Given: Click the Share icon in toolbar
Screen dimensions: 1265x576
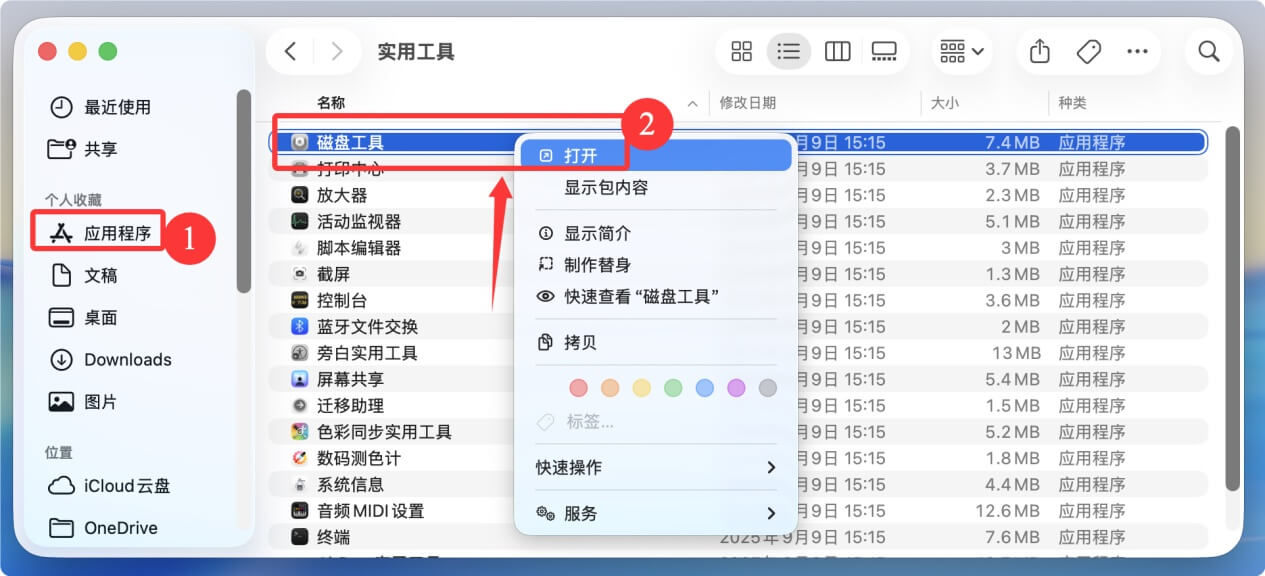Looking at the screenshot, I should (1039, 51).
